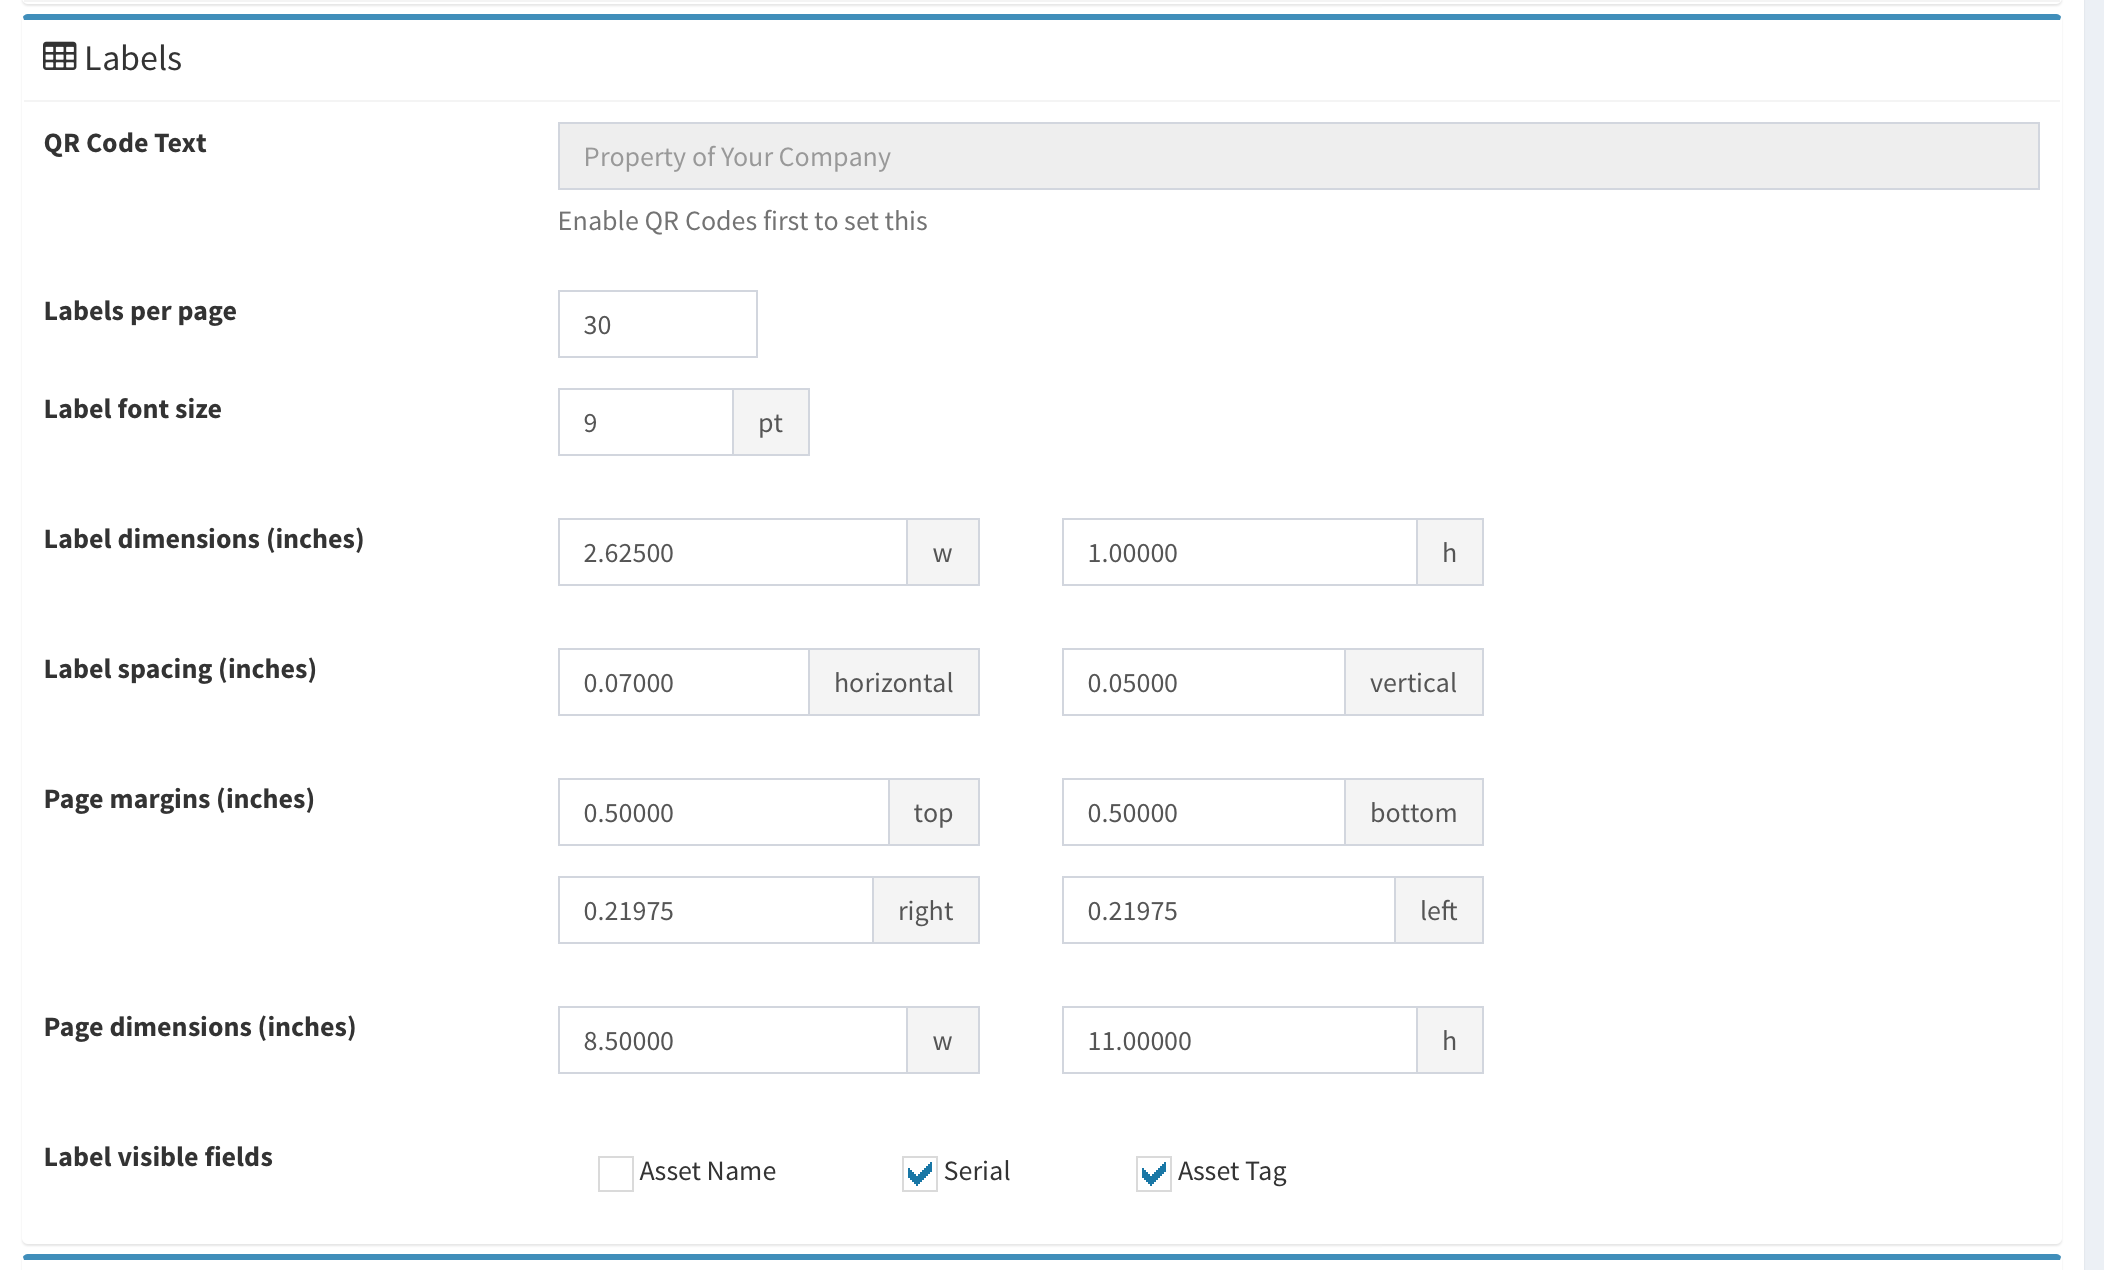Click the pt unit addon label
This screenshot has height=1270, width=2104.
770,422
